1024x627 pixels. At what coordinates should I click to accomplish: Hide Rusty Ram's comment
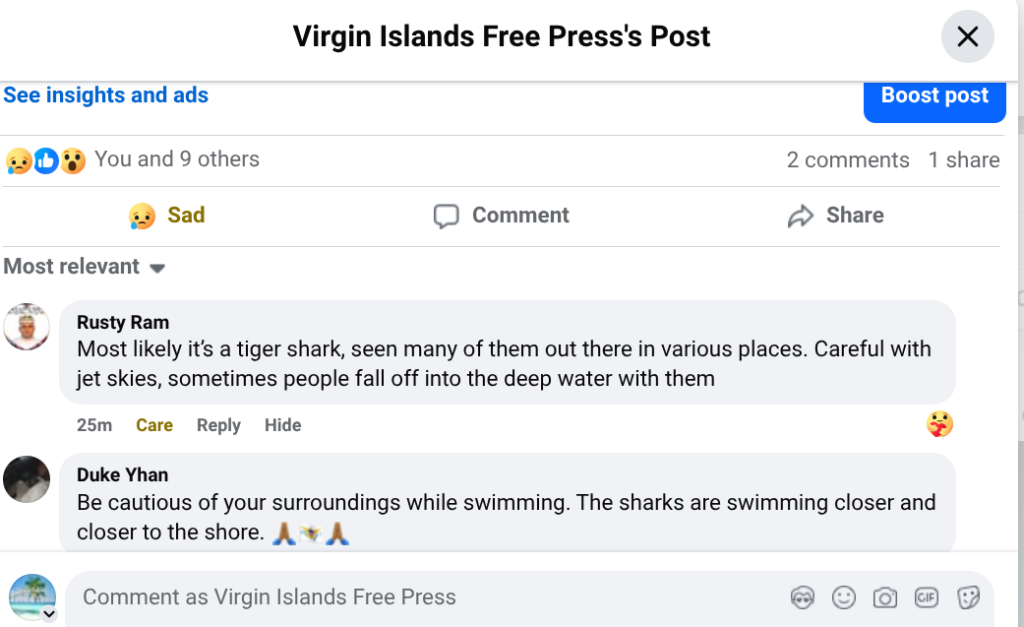tap(282, 425)
